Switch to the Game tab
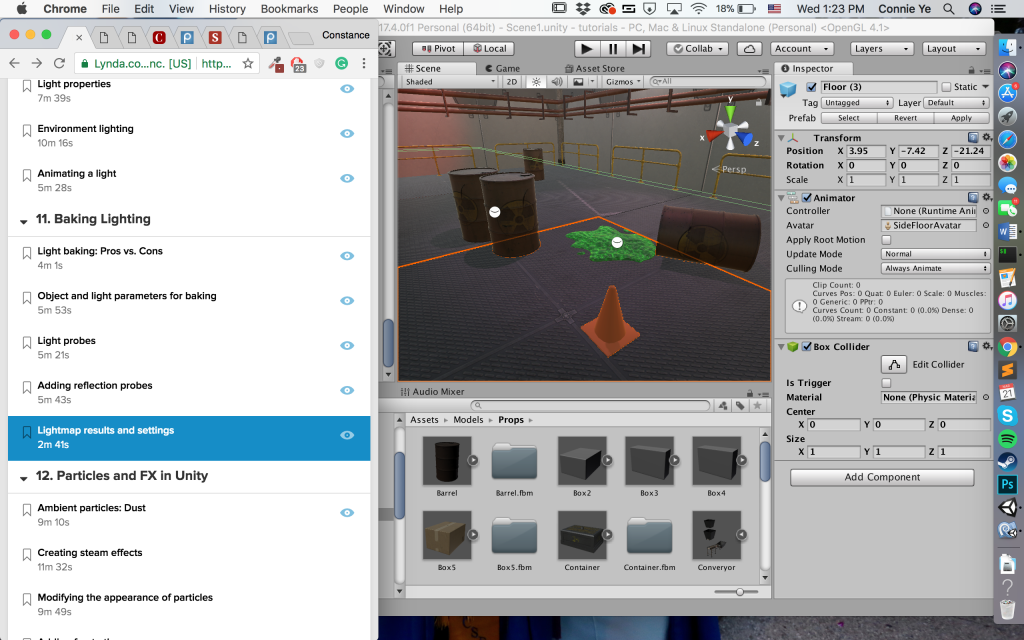This screenshot has height=640, width=1024. [x=502, y=68]
